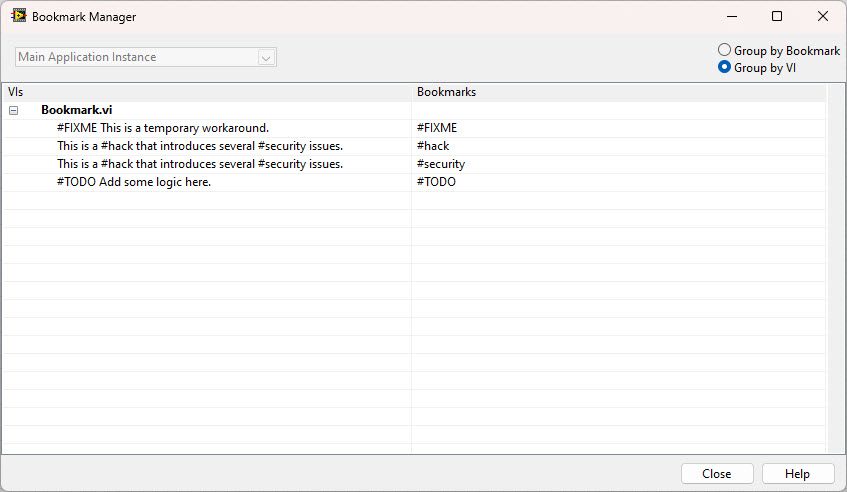Click the #hack bookmark tag

pyautogui.click(x=433, y=146)
